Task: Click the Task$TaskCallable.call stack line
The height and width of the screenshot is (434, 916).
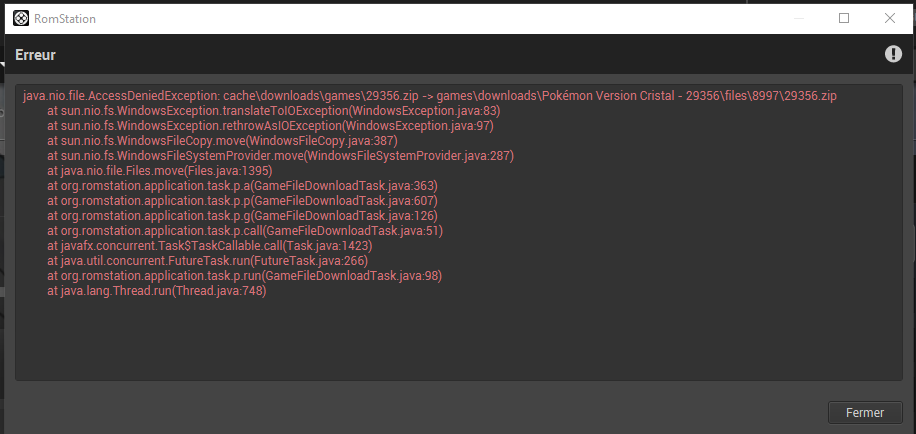Action: click(210, 246)
